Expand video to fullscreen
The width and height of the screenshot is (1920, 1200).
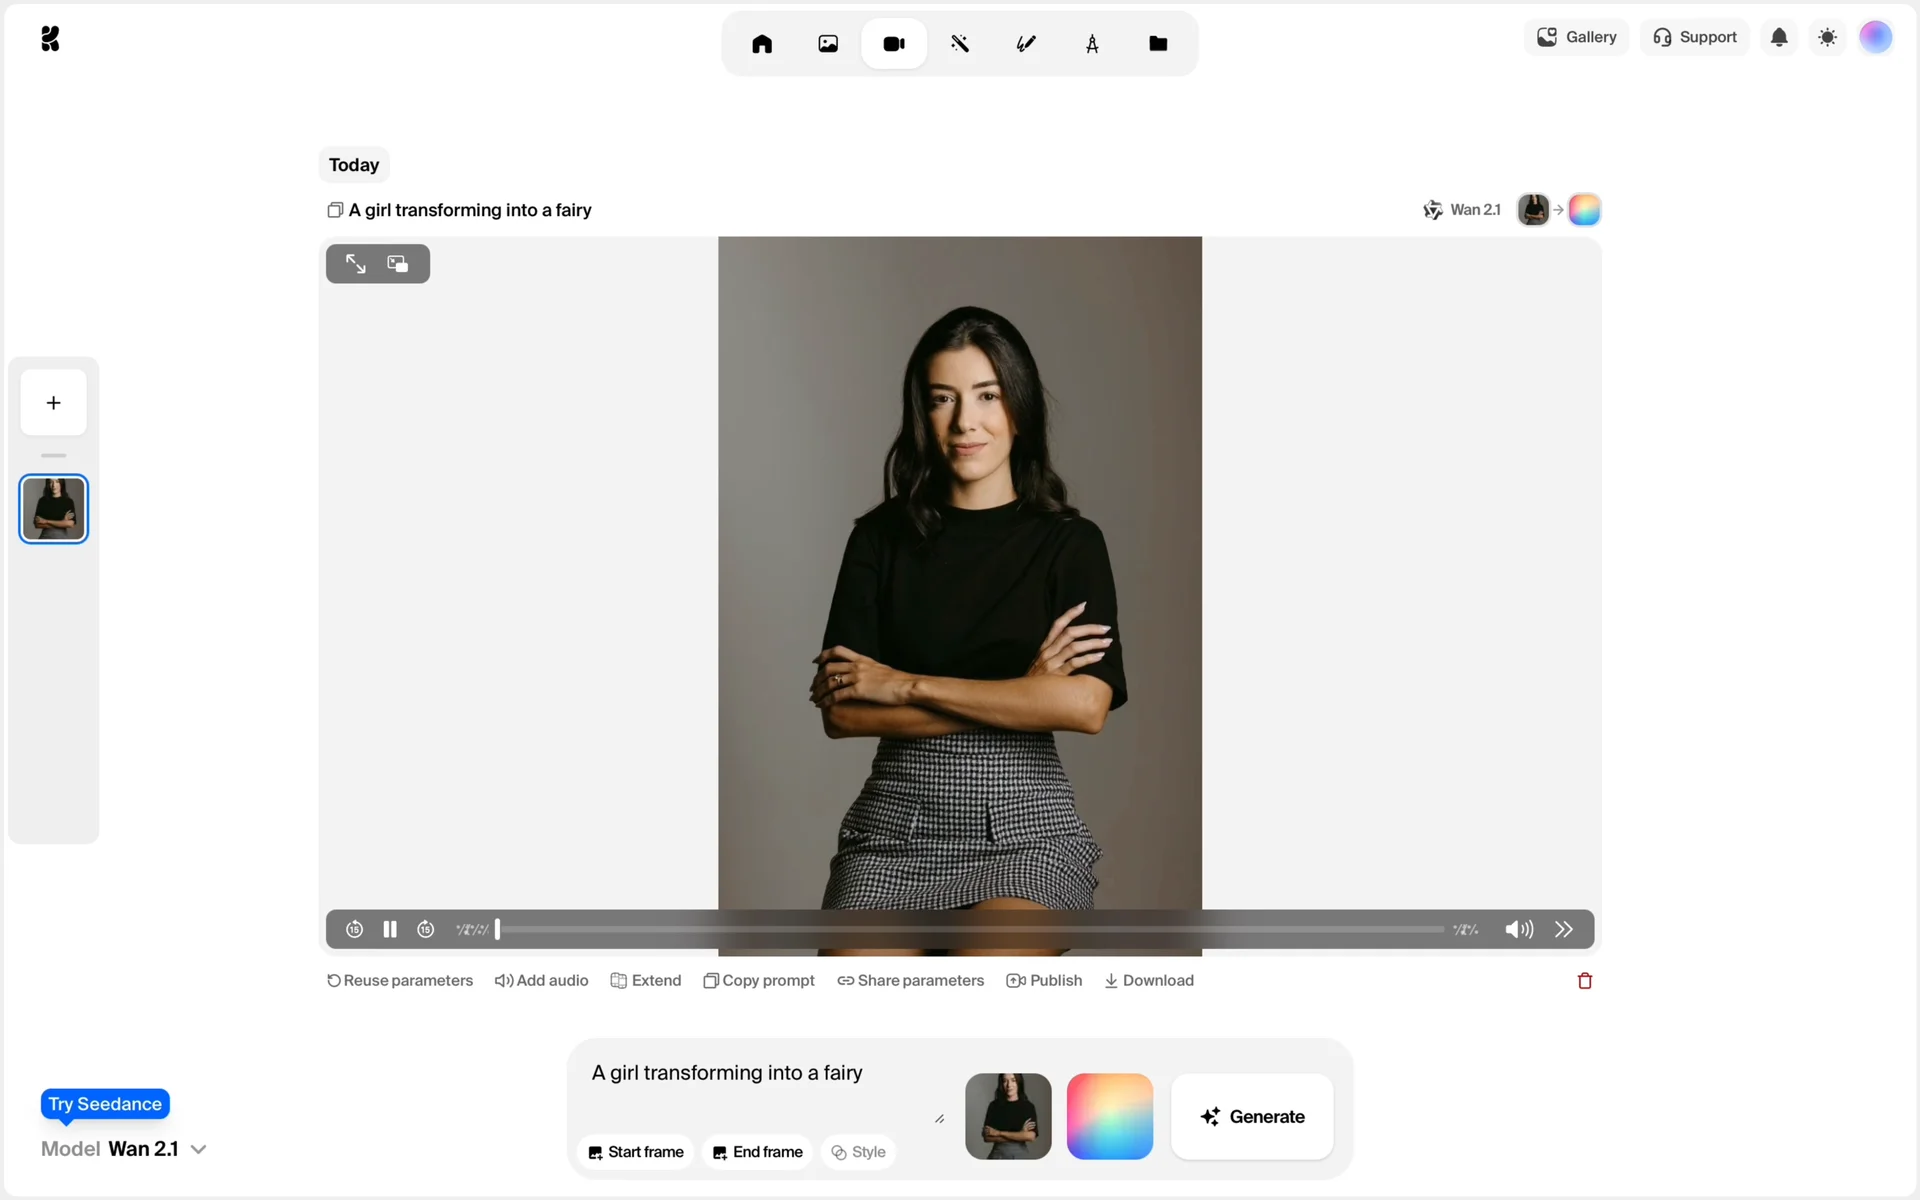356,264
